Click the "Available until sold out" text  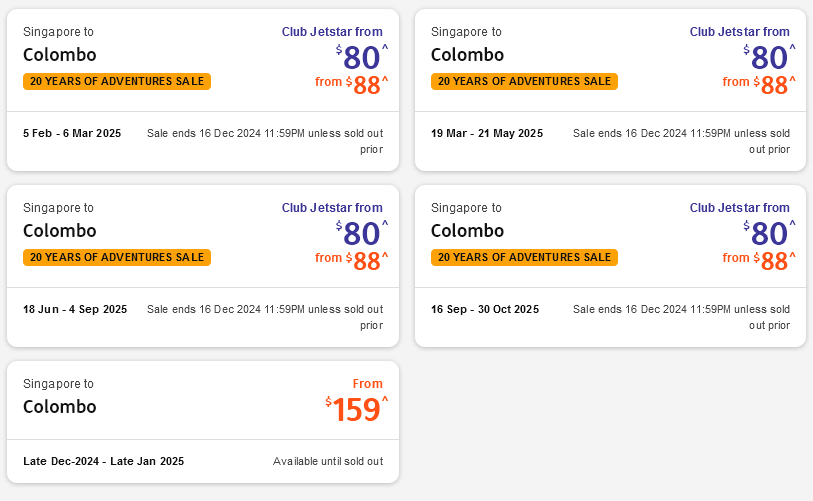[x=327, y=462]
